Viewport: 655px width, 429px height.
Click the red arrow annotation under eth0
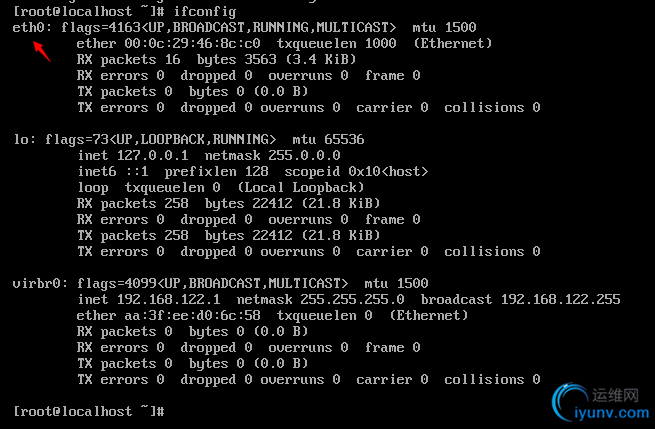42,52
